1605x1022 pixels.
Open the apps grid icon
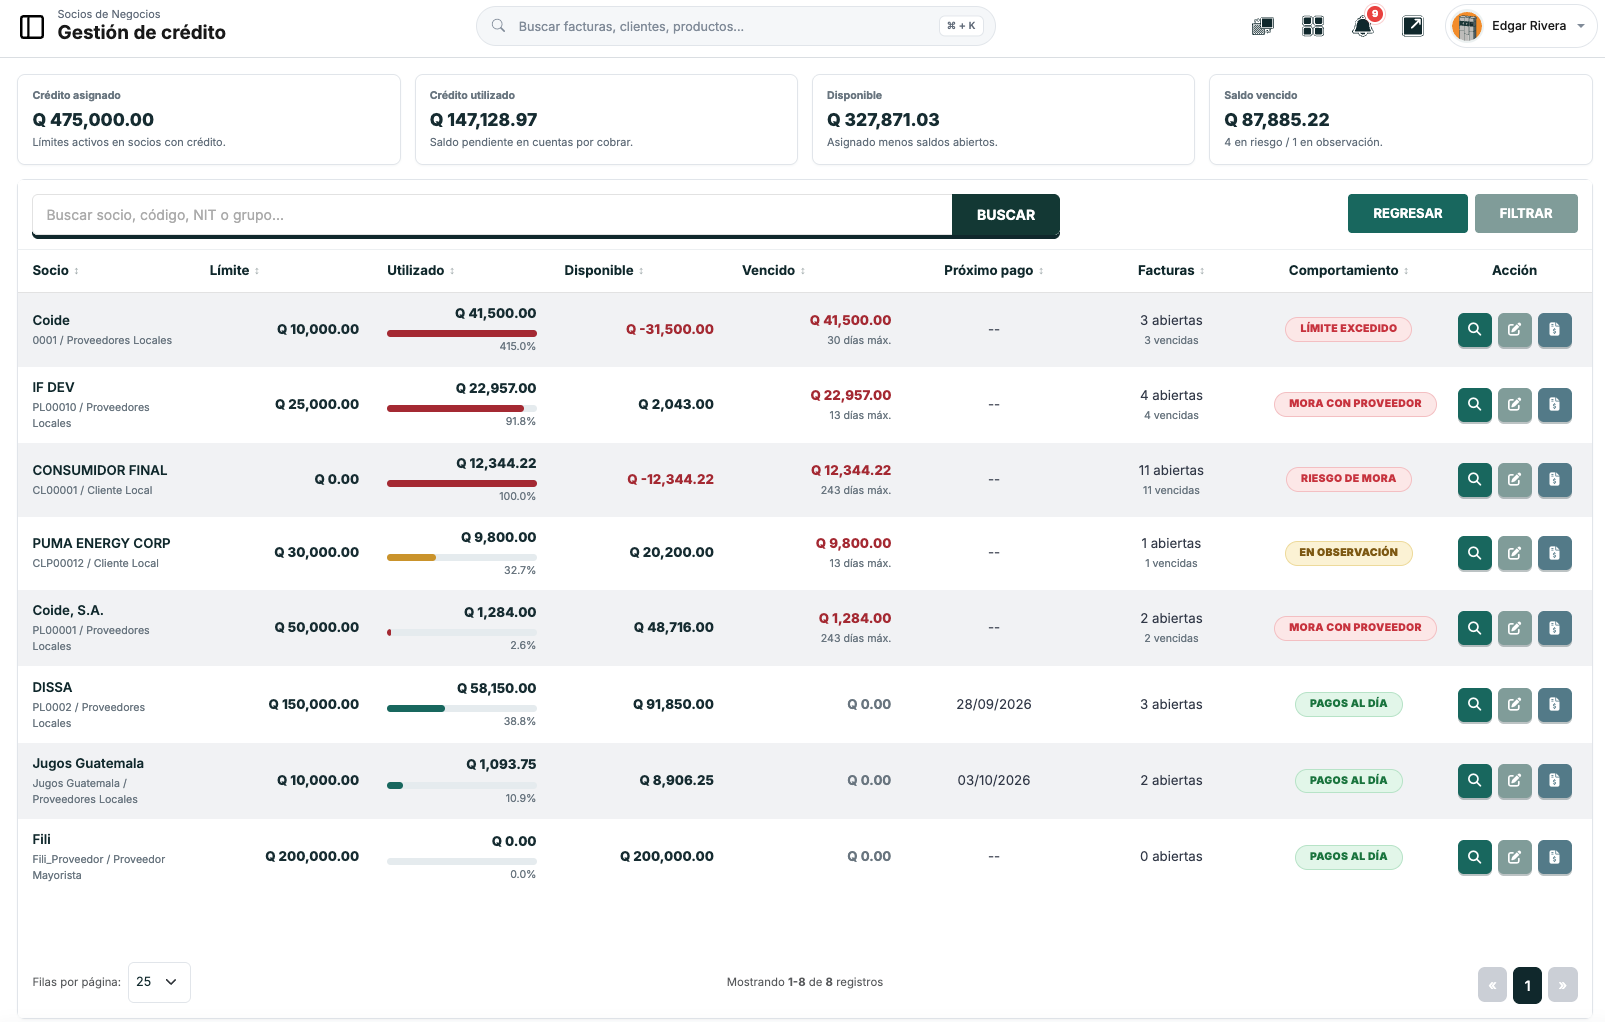(x=1313, y=27)
